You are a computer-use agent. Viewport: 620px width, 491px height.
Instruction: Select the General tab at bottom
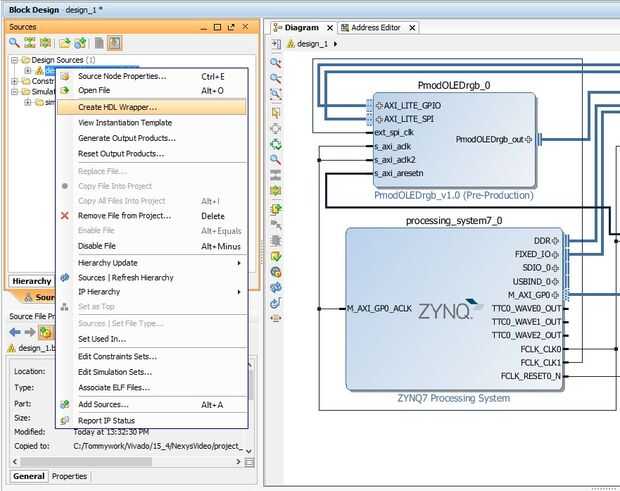point(28,476)
